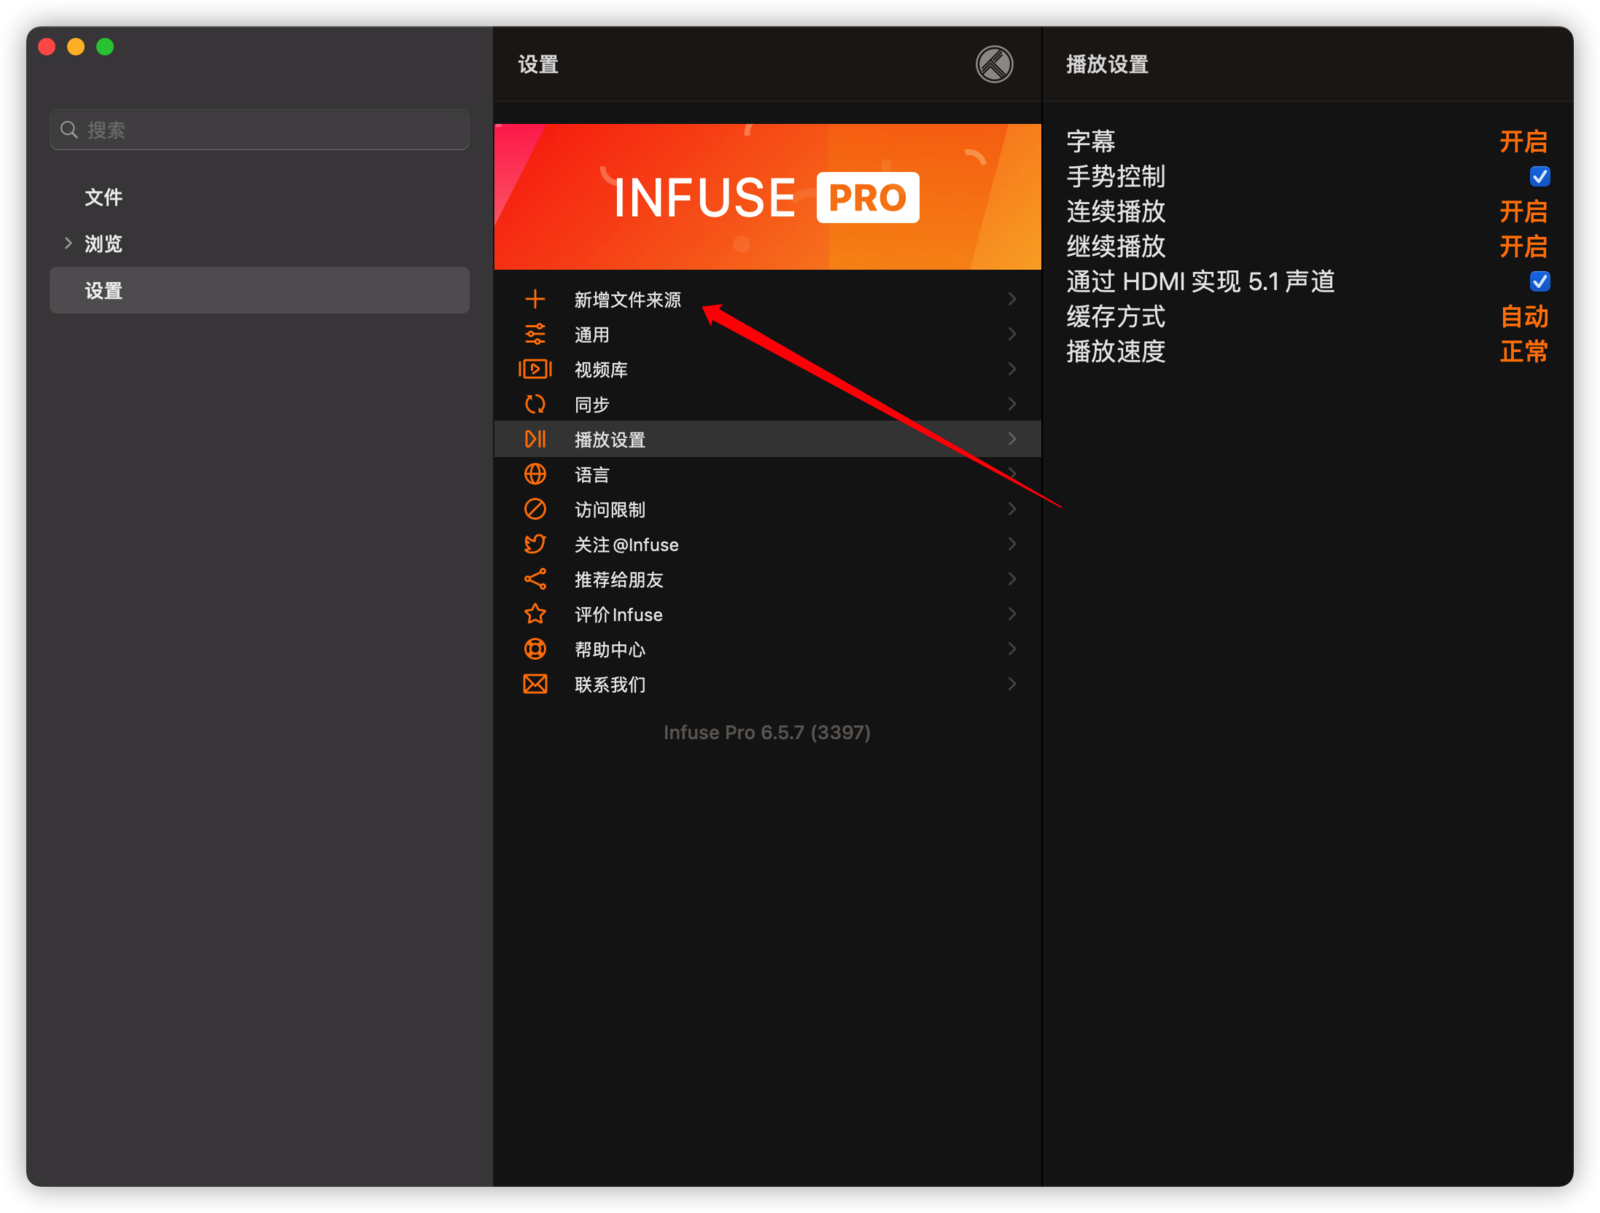This screenshot has height=1213, width=1600.
Task: Click the chevron on the 同步 row
Action: tap(1012, 404)
